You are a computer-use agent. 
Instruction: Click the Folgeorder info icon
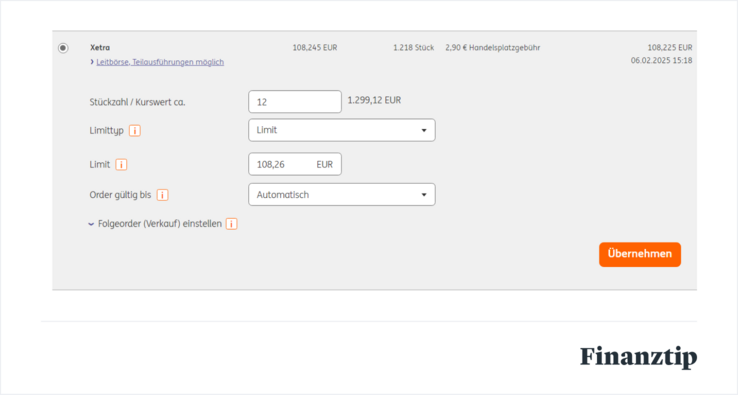232,224
